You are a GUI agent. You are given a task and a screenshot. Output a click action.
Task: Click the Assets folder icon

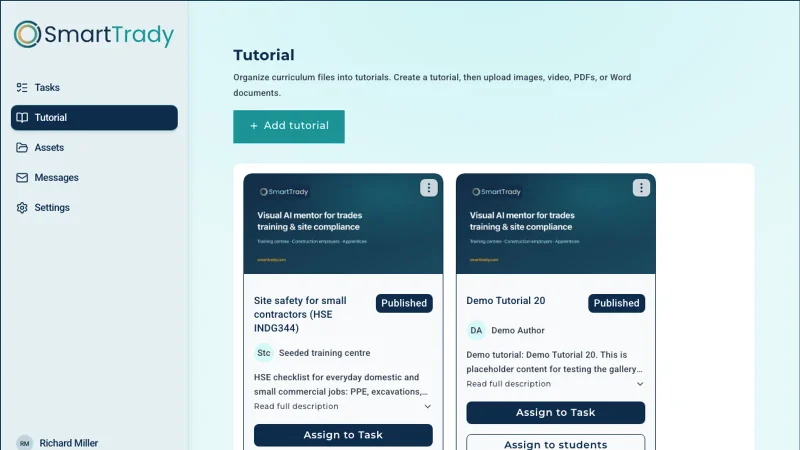coord(22,147)
